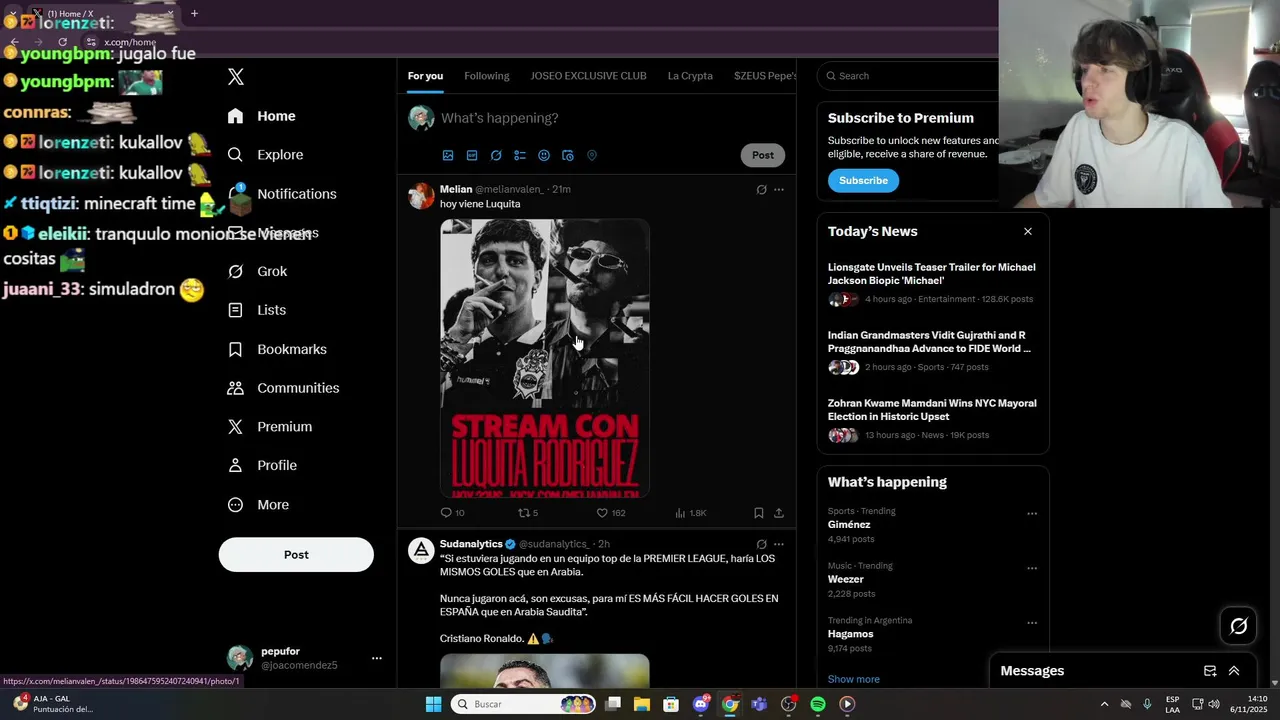1280x720 pixels.
Task: Click the grey Post button in composer
Action: tap(763, 155)
